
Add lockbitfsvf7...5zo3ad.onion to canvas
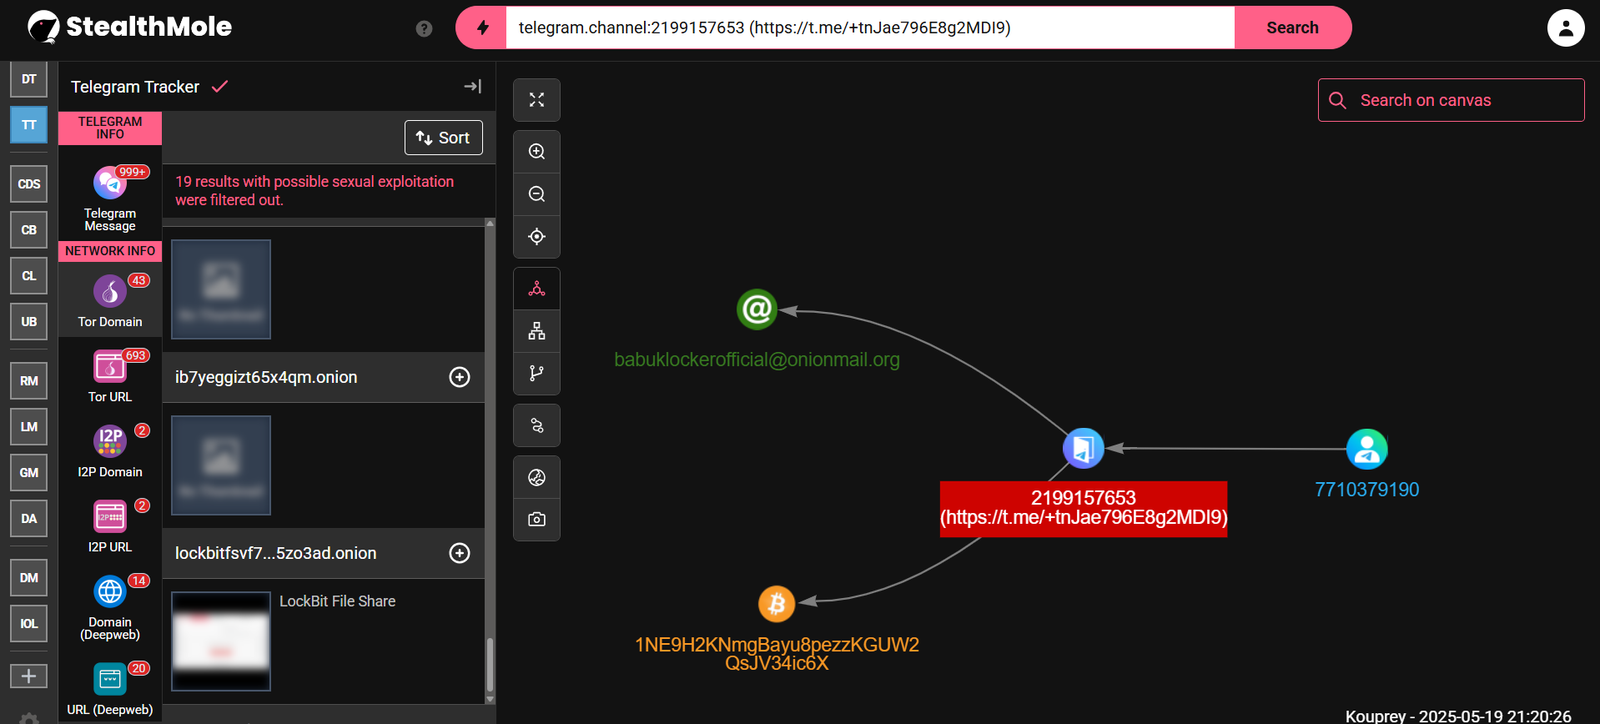tap(460, 553)
